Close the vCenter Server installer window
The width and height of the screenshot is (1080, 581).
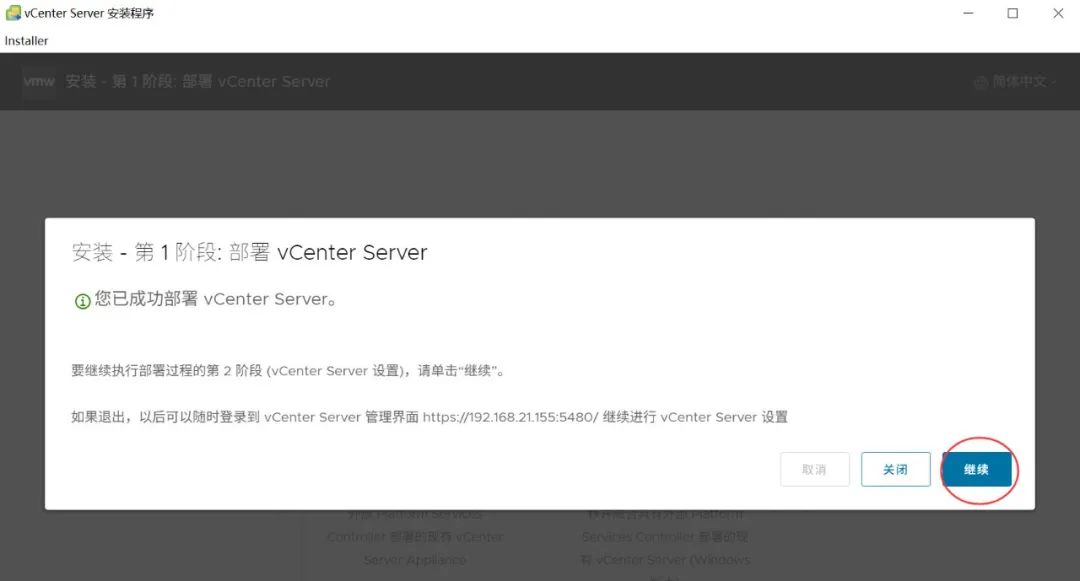coord(1058,13)
